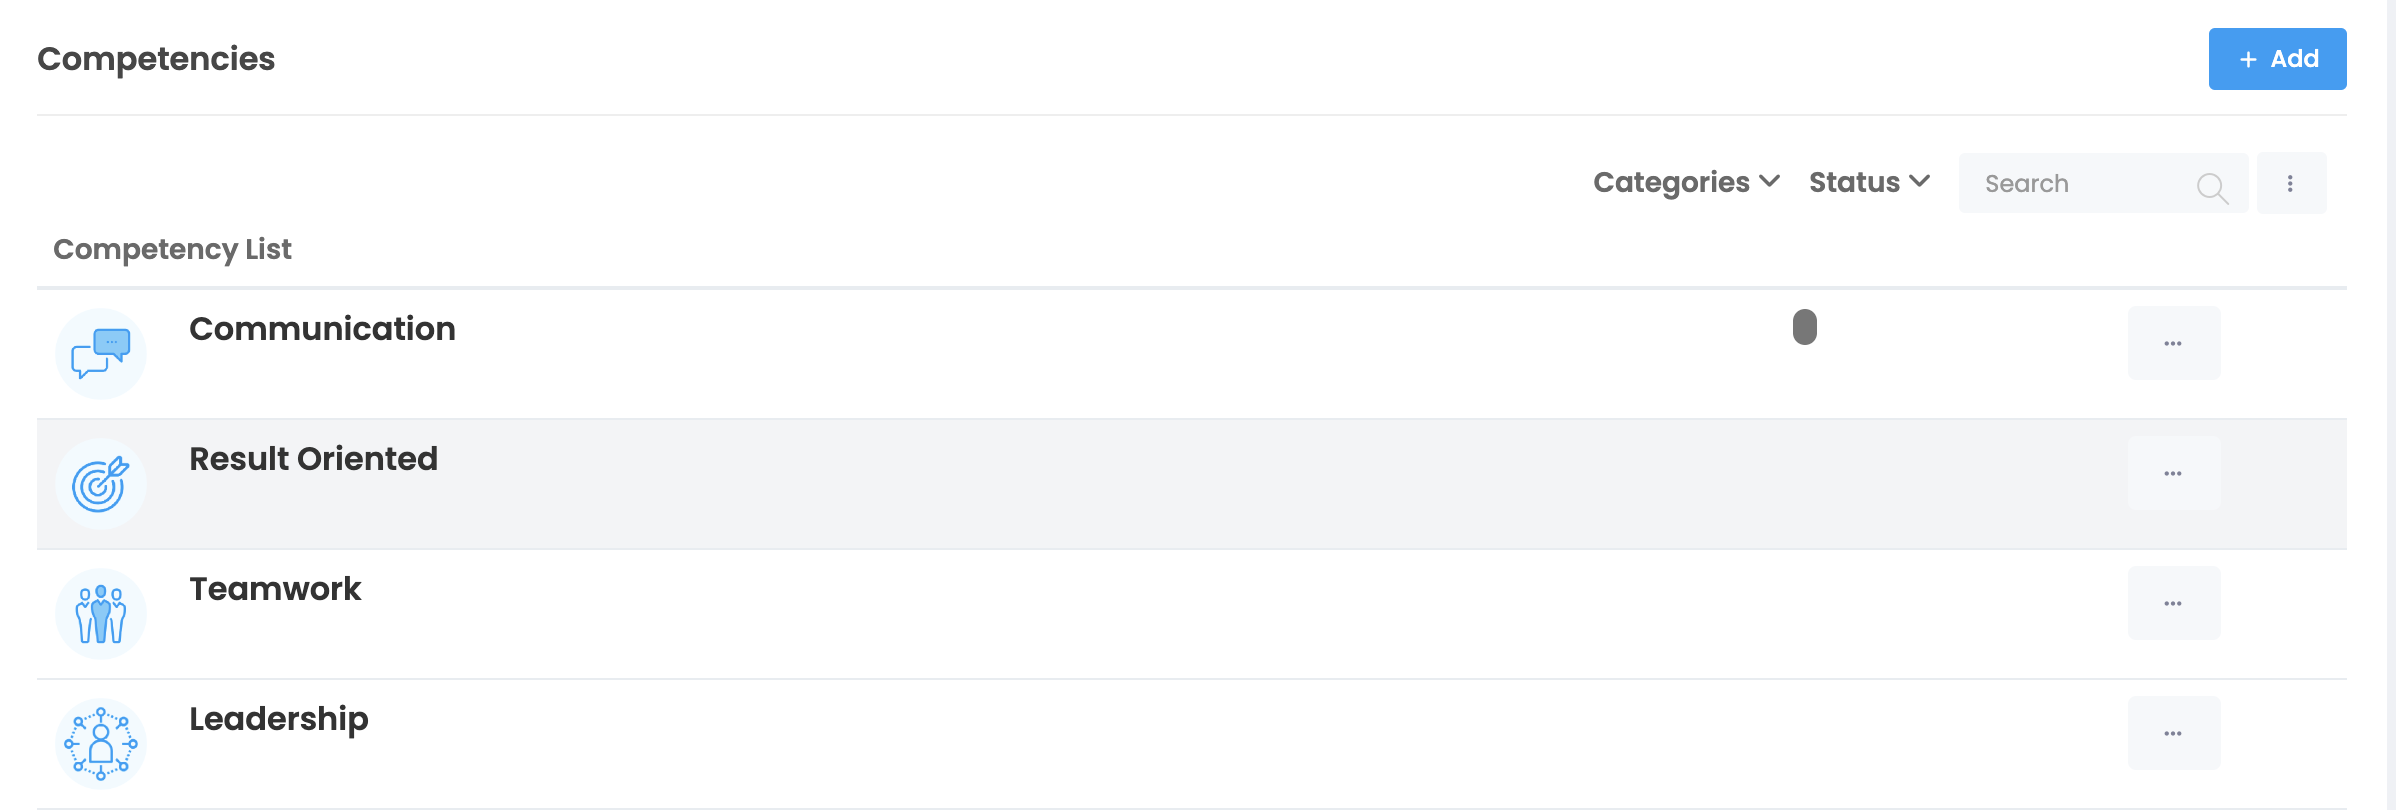2396x810 pixels.
Task: Open the Communication competency name
Action: [322, 329]
